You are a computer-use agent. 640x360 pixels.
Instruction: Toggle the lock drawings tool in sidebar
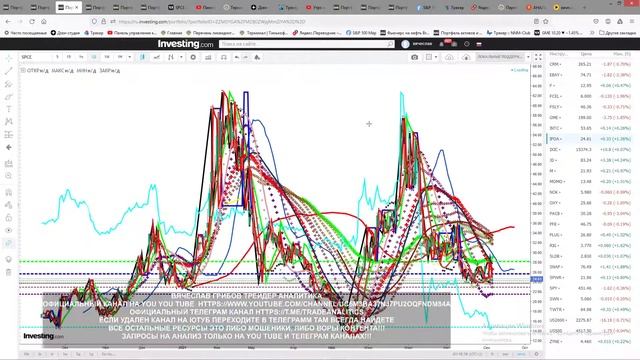(x=9, y=218)
